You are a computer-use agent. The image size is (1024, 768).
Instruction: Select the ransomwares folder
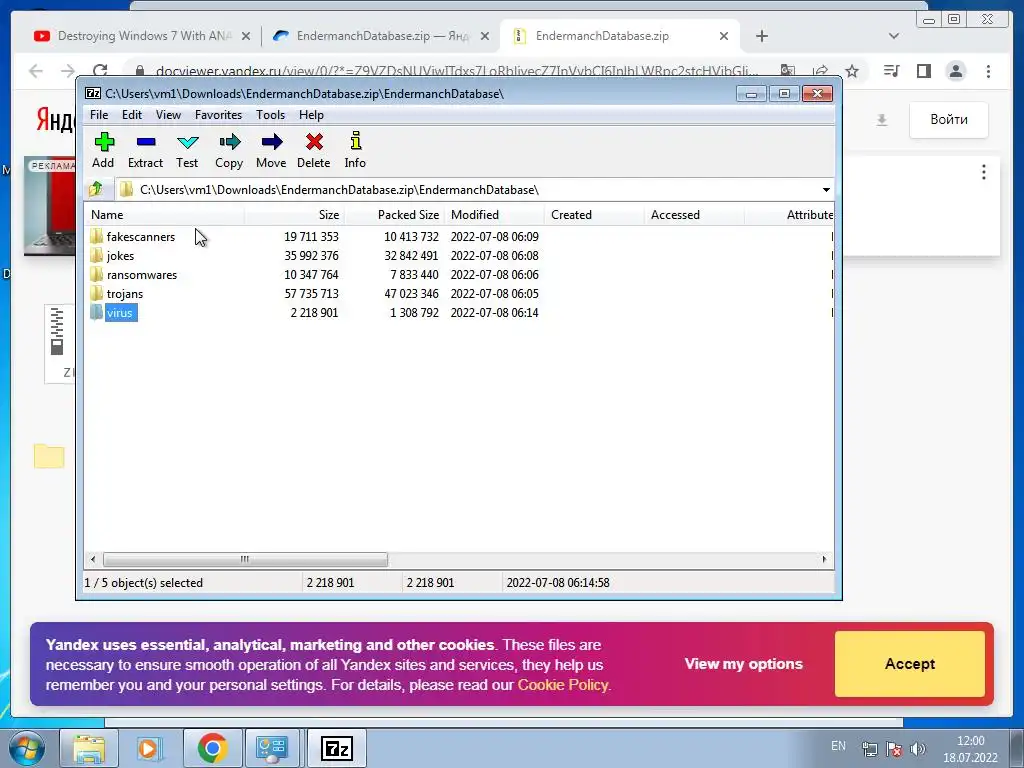[142, 274]
